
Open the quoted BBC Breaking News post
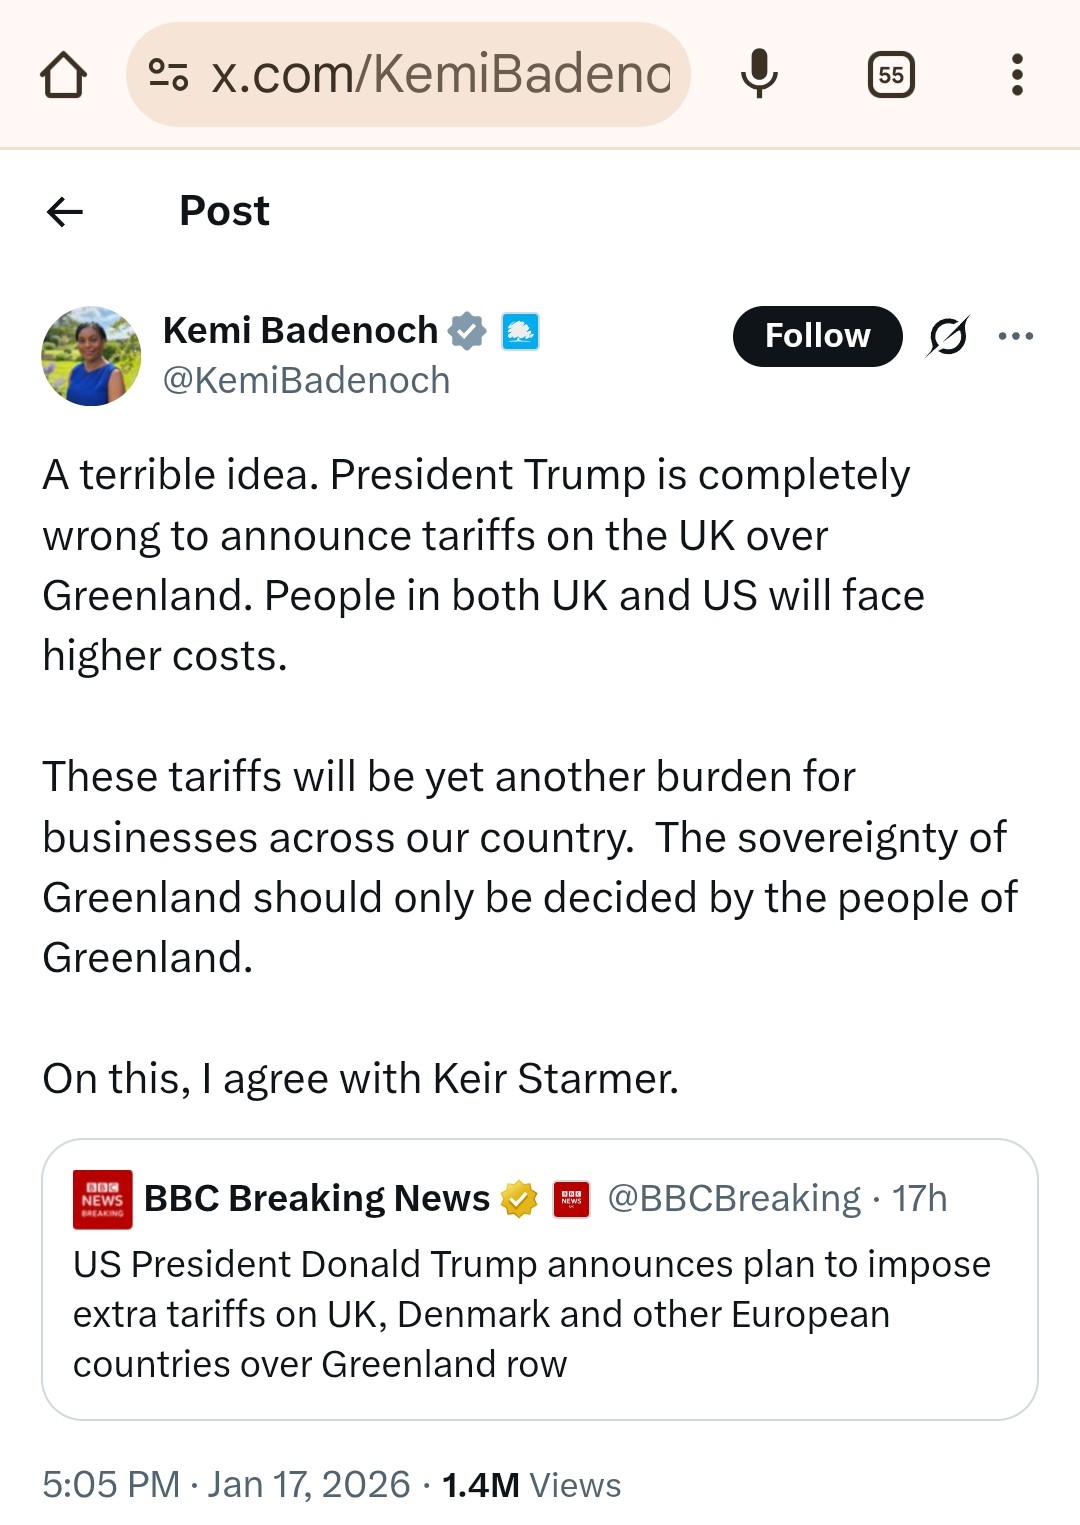(x=540, y=1315)
